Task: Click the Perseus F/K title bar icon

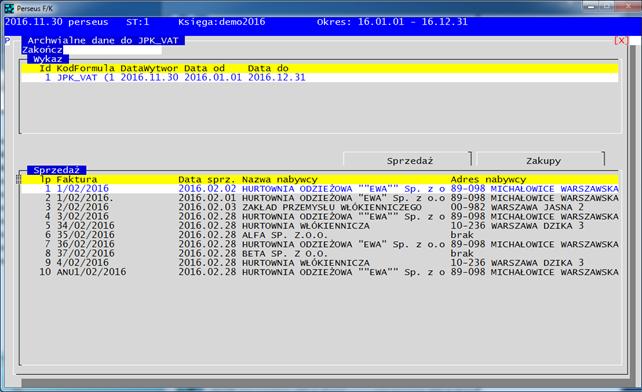Action: coord(9,8)
